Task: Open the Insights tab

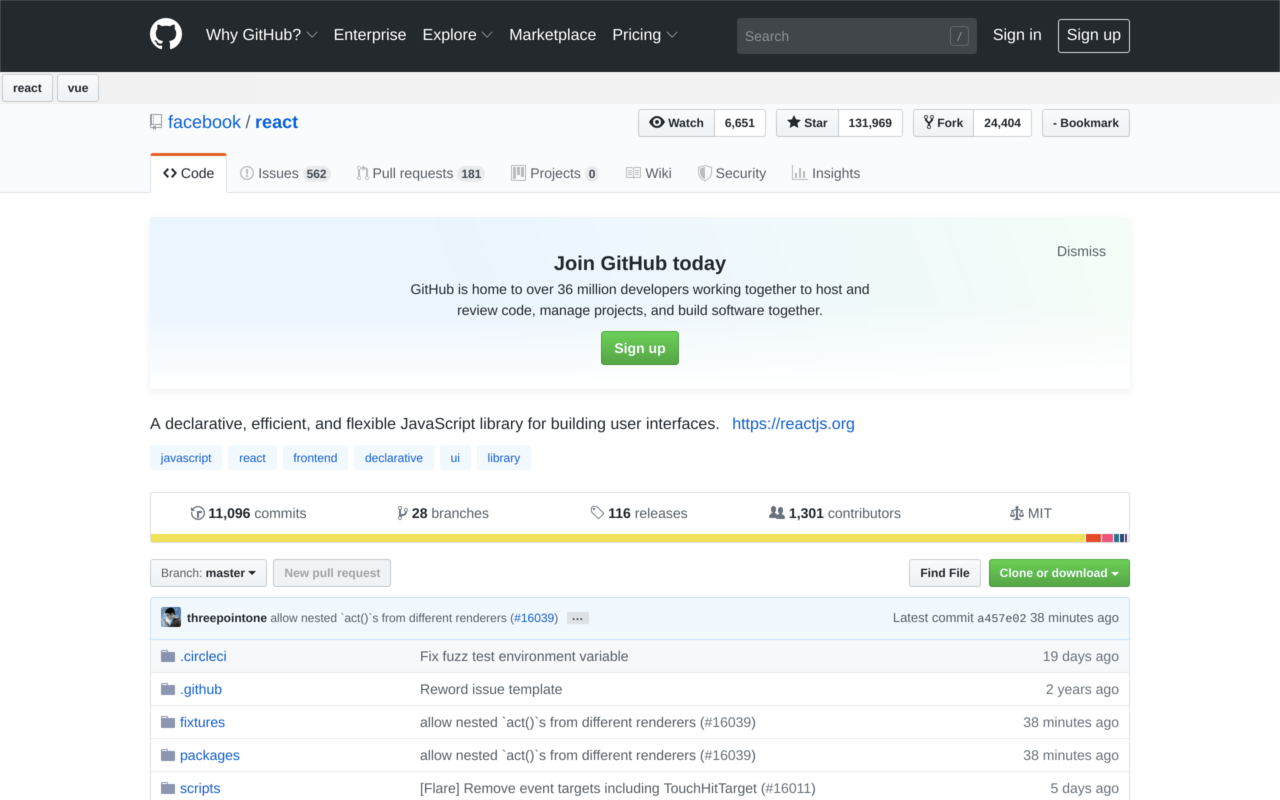Action: point(836,172)
